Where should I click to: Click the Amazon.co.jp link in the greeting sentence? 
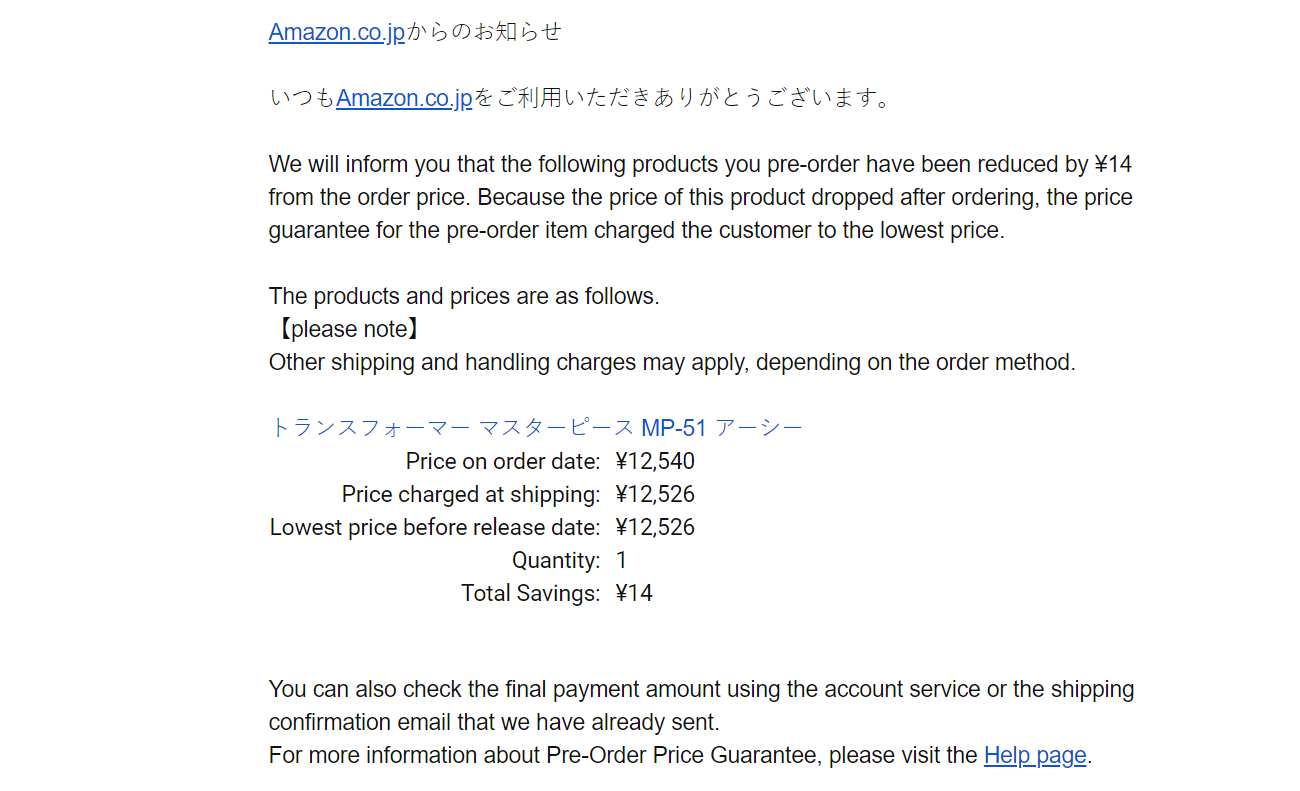(404, 99)
